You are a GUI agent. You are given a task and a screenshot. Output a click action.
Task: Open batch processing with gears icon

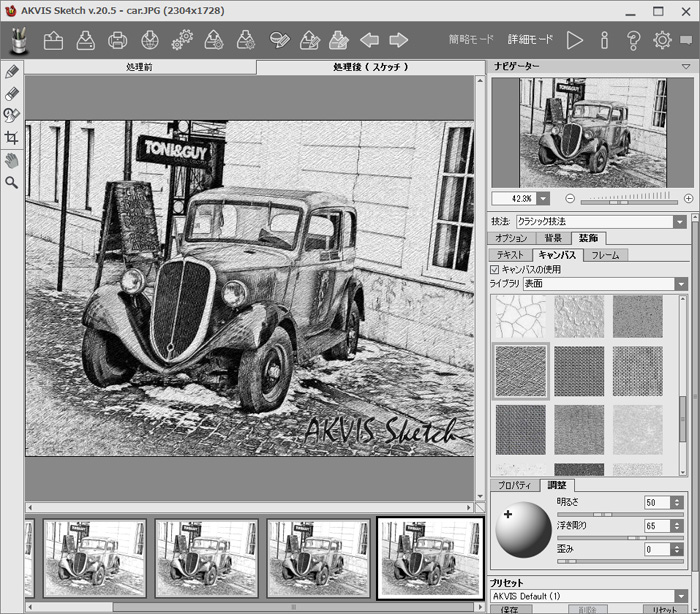click(x=182, y=40)
